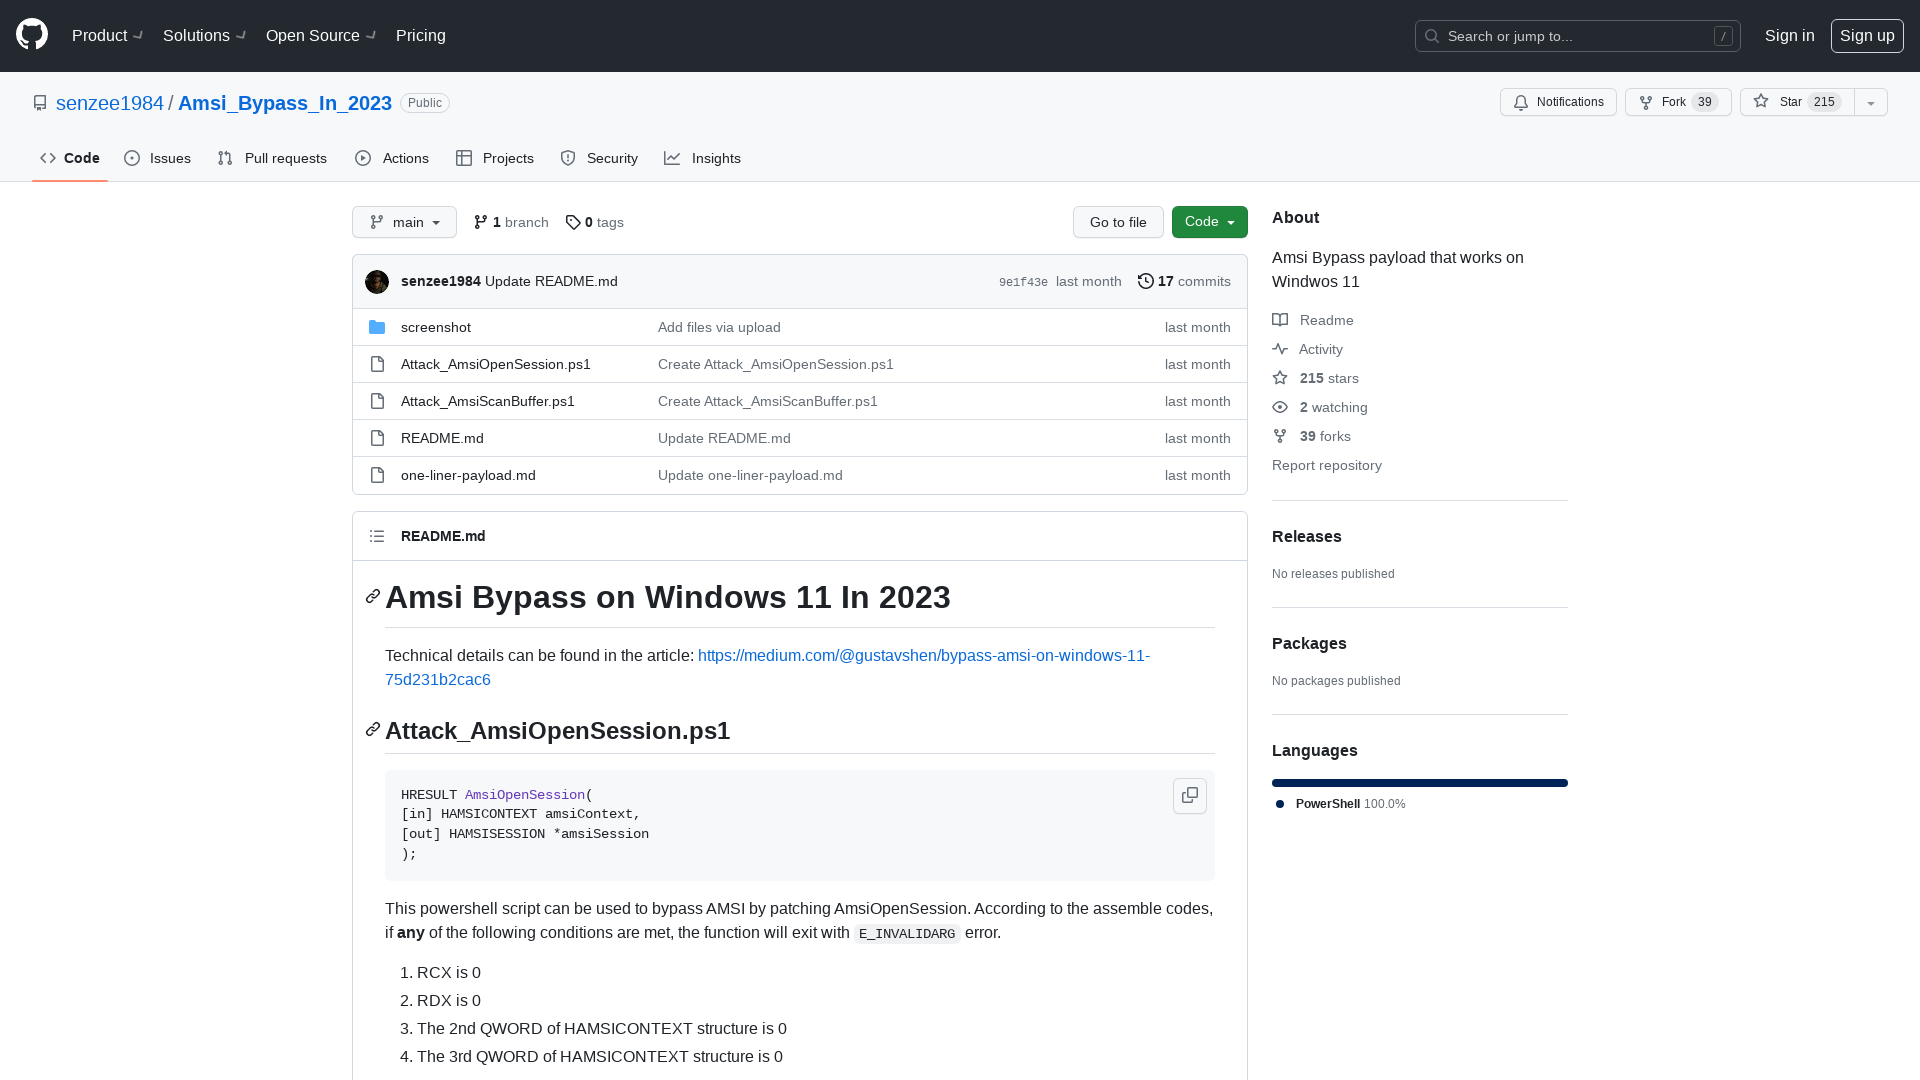Viewport: 1920px width, 1080px height.
Task: Click the Sign up button
Action: (1867, 35)
